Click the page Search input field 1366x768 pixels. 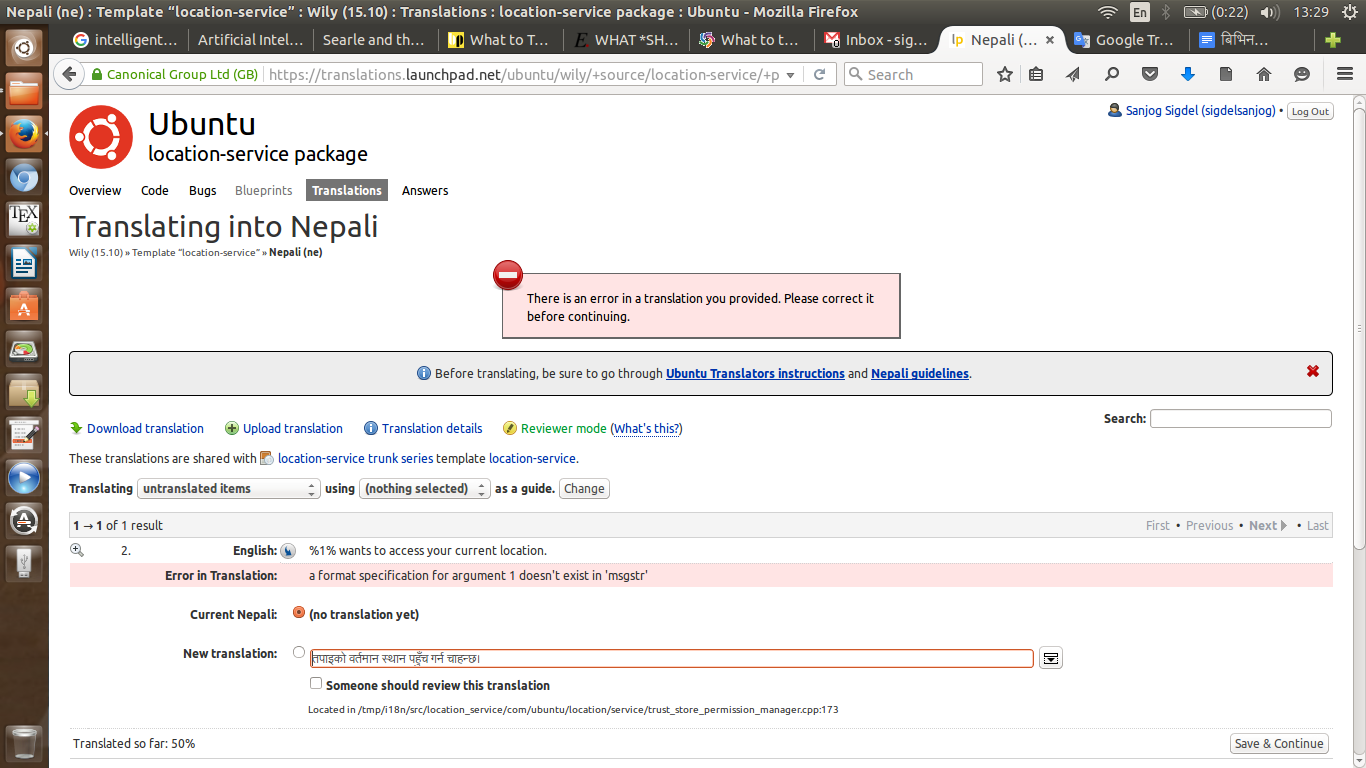[x=1240, y=419]
